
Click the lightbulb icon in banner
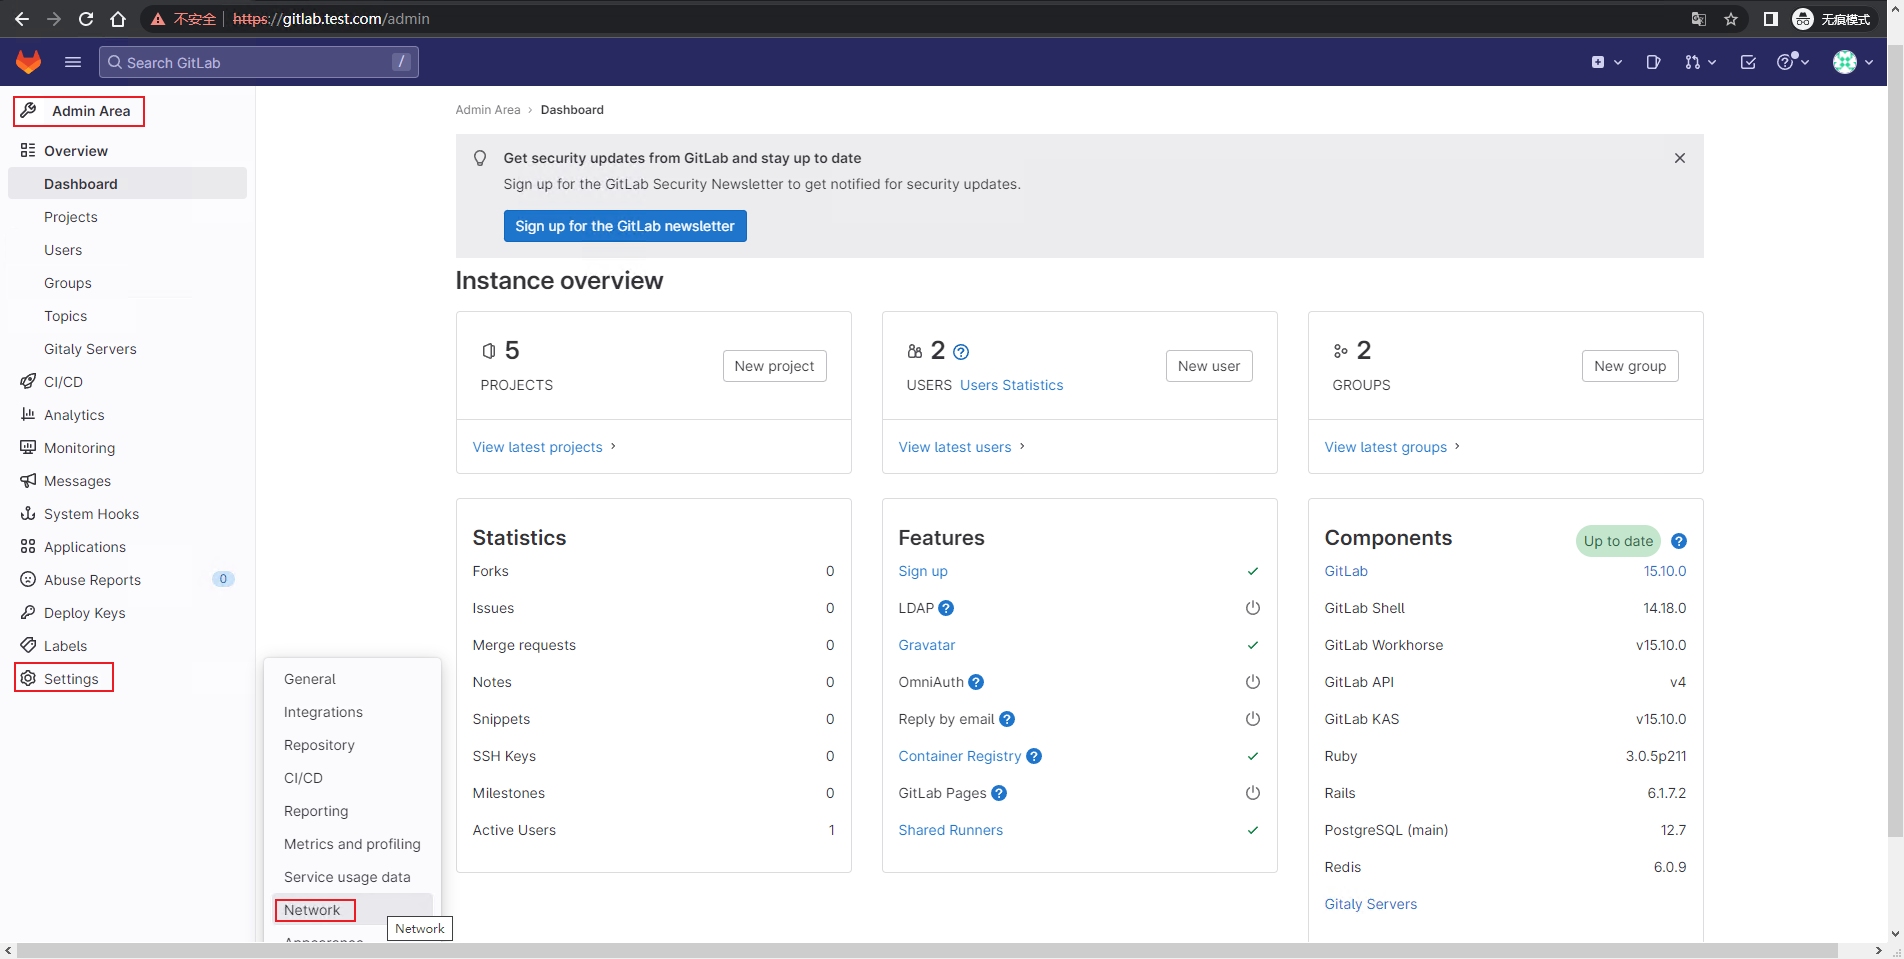(480, 158)
